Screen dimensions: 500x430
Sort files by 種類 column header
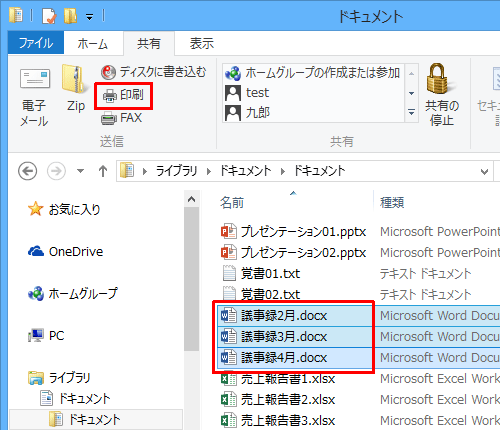392,202
